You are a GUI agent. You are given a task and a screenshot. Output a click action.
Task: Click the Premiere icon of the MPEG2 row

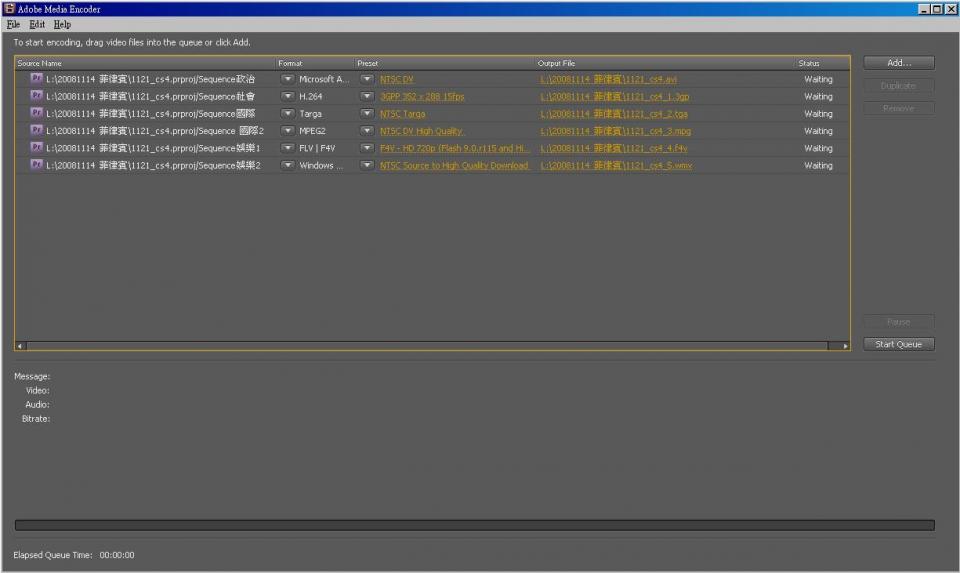tap(36, 130)
